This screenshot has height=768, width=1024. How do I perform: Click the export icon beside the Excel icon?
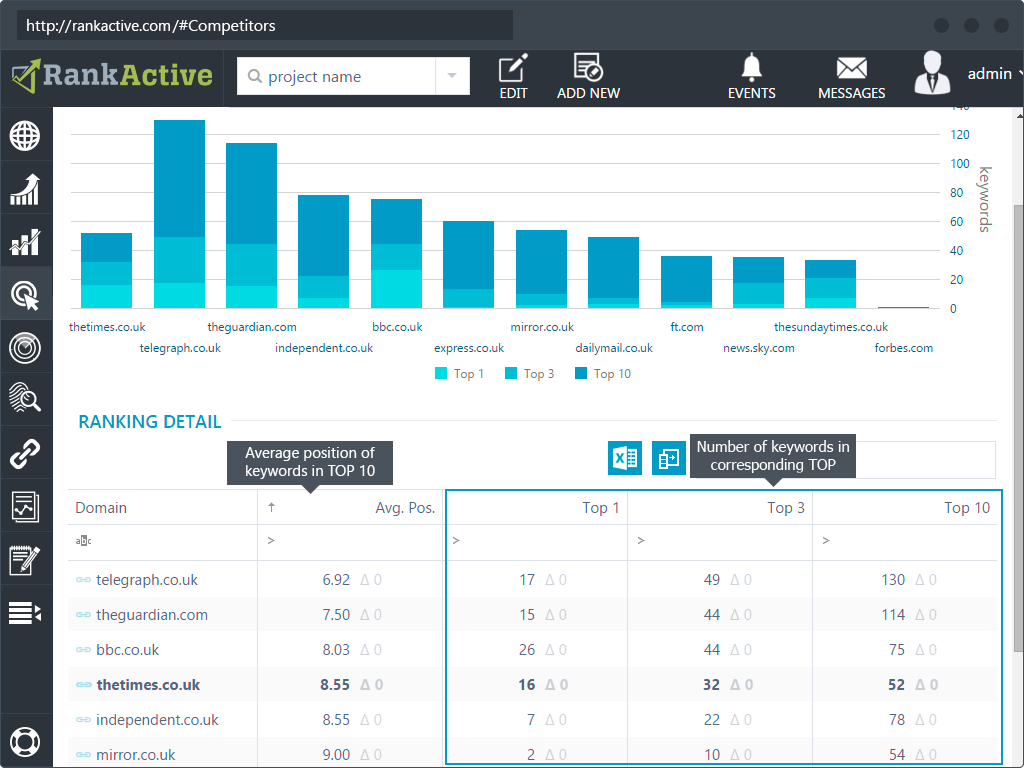pos(669,458)
